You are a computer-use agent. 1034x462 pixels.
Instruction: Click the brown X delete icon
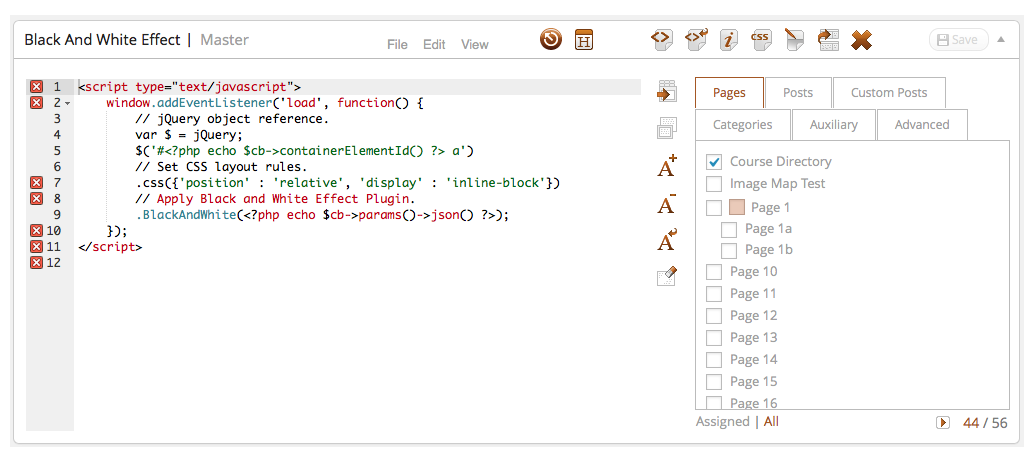(x=861, y=40)
